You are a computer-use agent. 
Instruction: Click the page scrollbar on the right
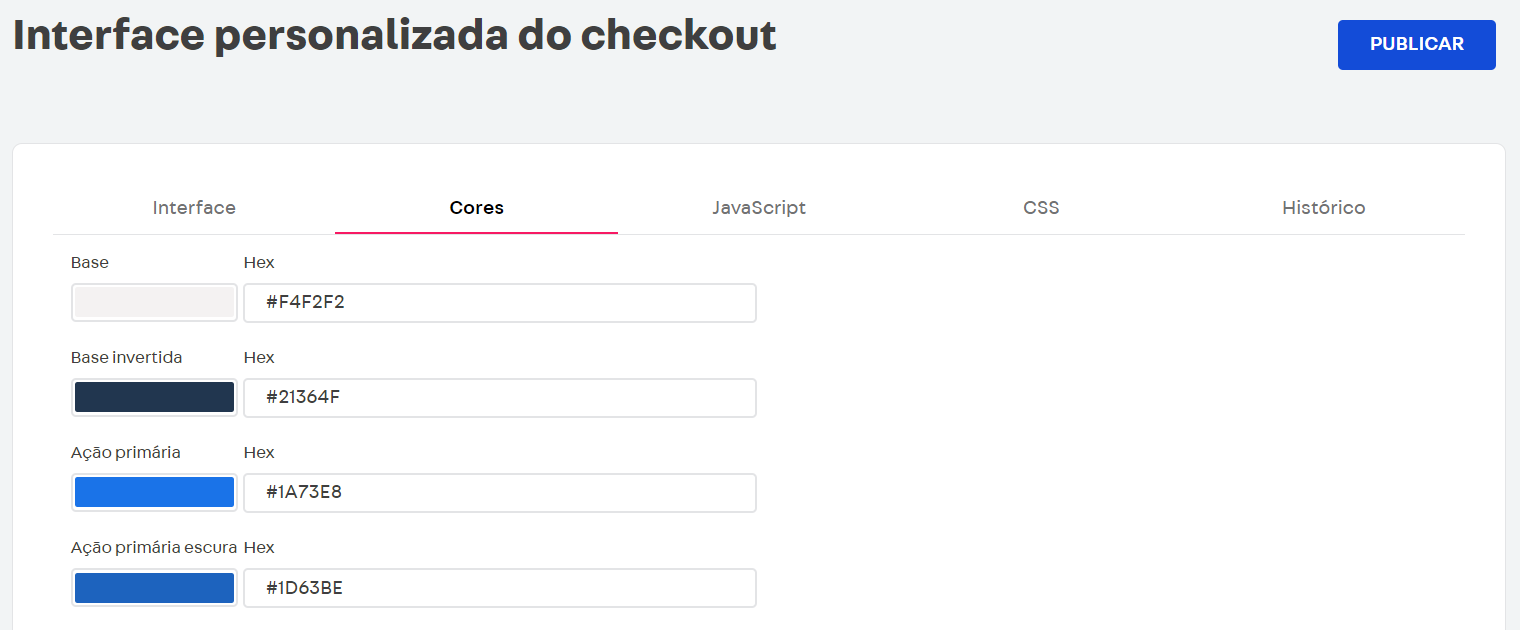pyautogui.click(x=1514, y=315)
